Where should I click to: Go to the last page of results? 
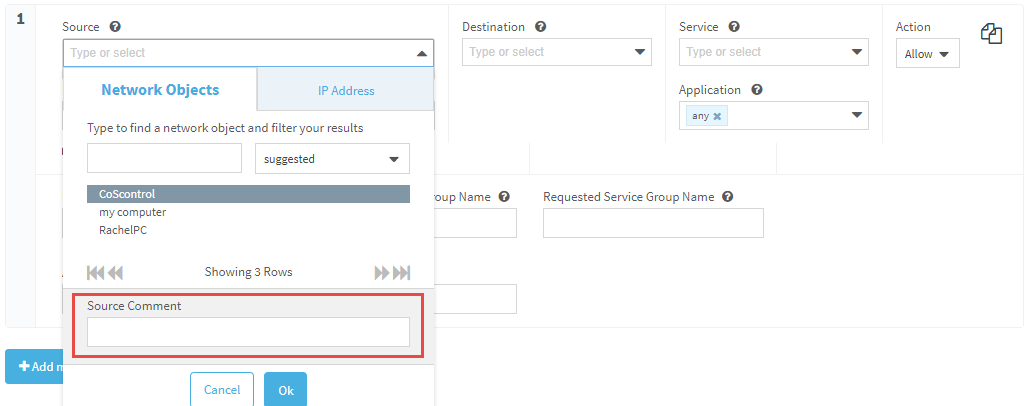click(402, 272)
